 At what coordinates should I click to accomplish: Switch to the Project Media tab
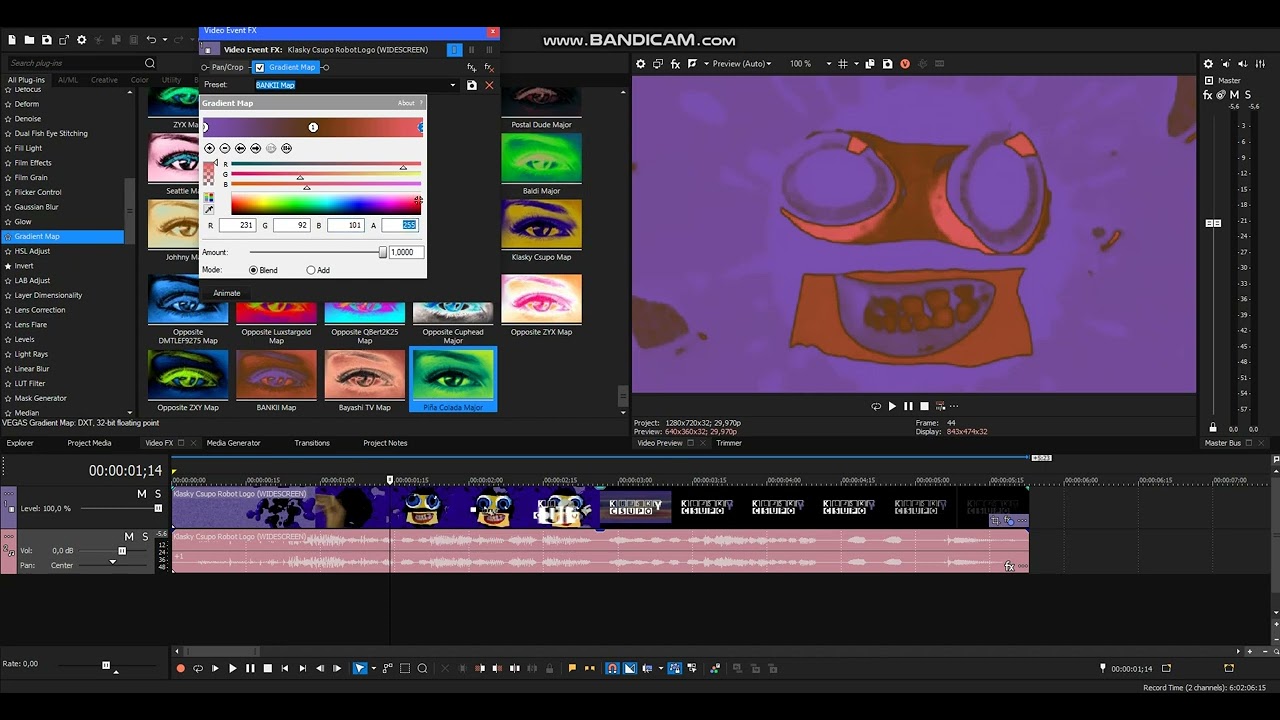point(89,443)
